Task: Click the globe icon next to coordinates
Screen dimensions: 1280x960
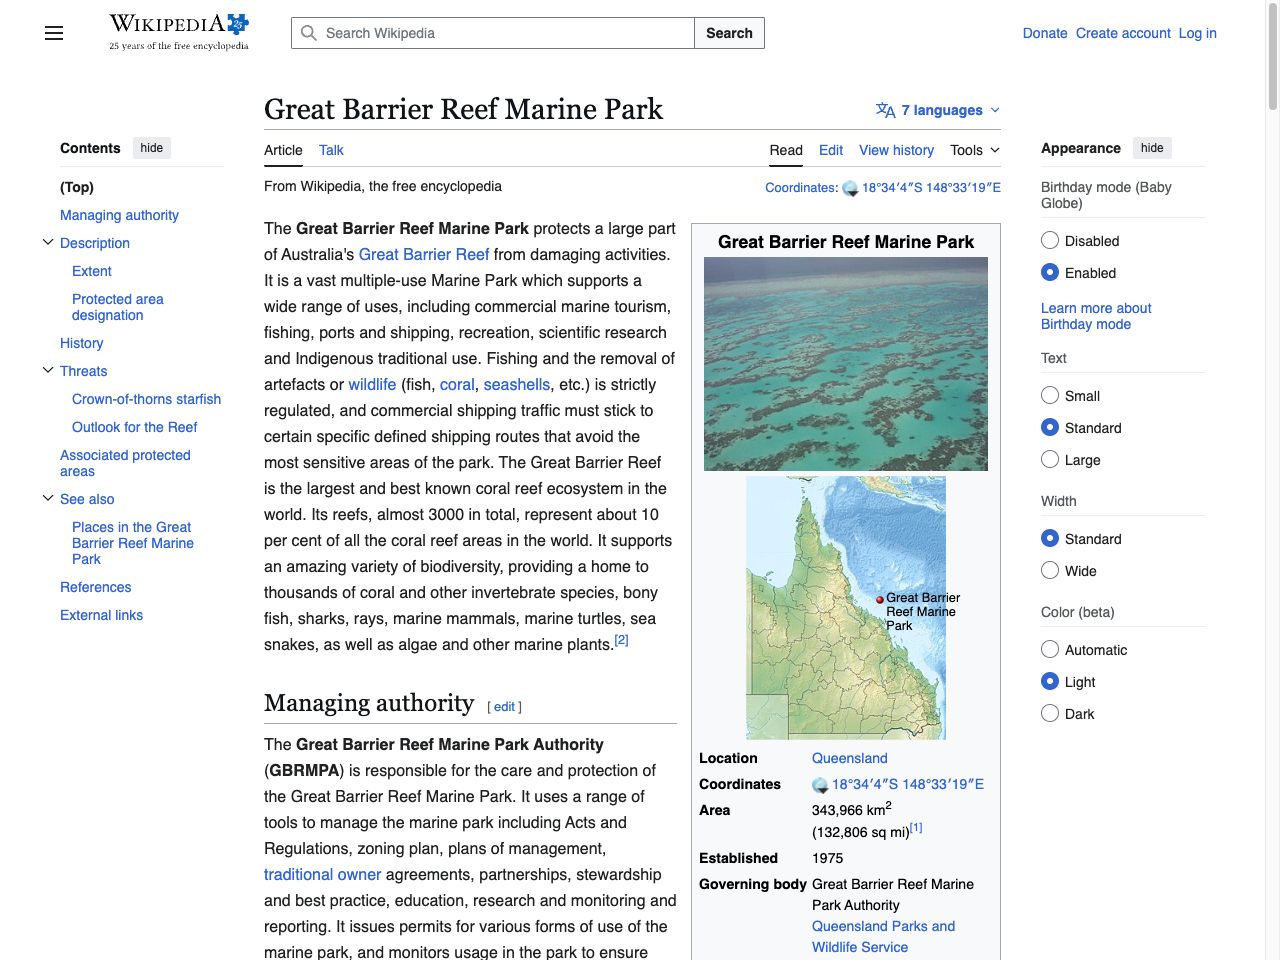Action: point(850,187)
